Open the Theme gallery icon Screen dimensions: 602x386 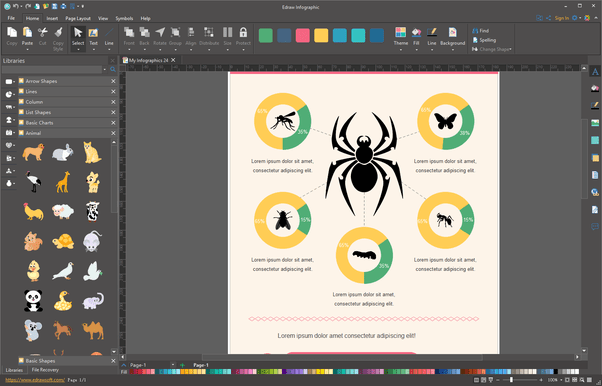[x=400, y=33]
